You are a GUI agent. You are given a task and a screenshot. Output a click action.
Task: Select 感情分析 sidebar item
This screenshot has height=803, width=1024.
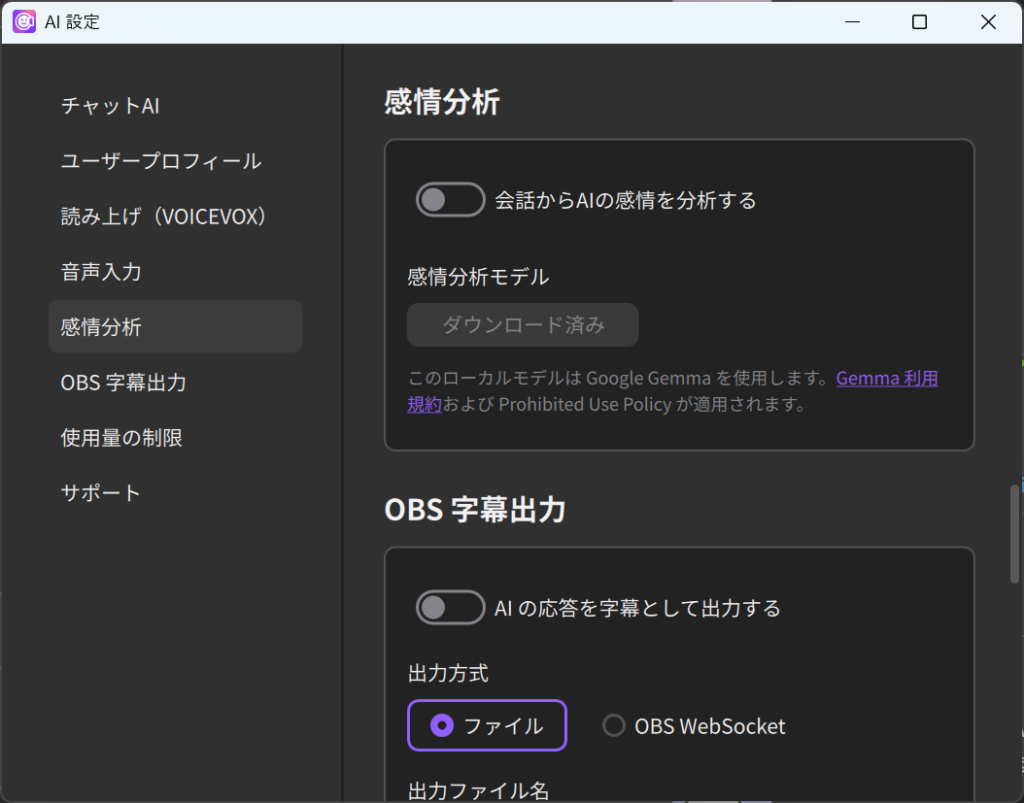pos(175,326)
